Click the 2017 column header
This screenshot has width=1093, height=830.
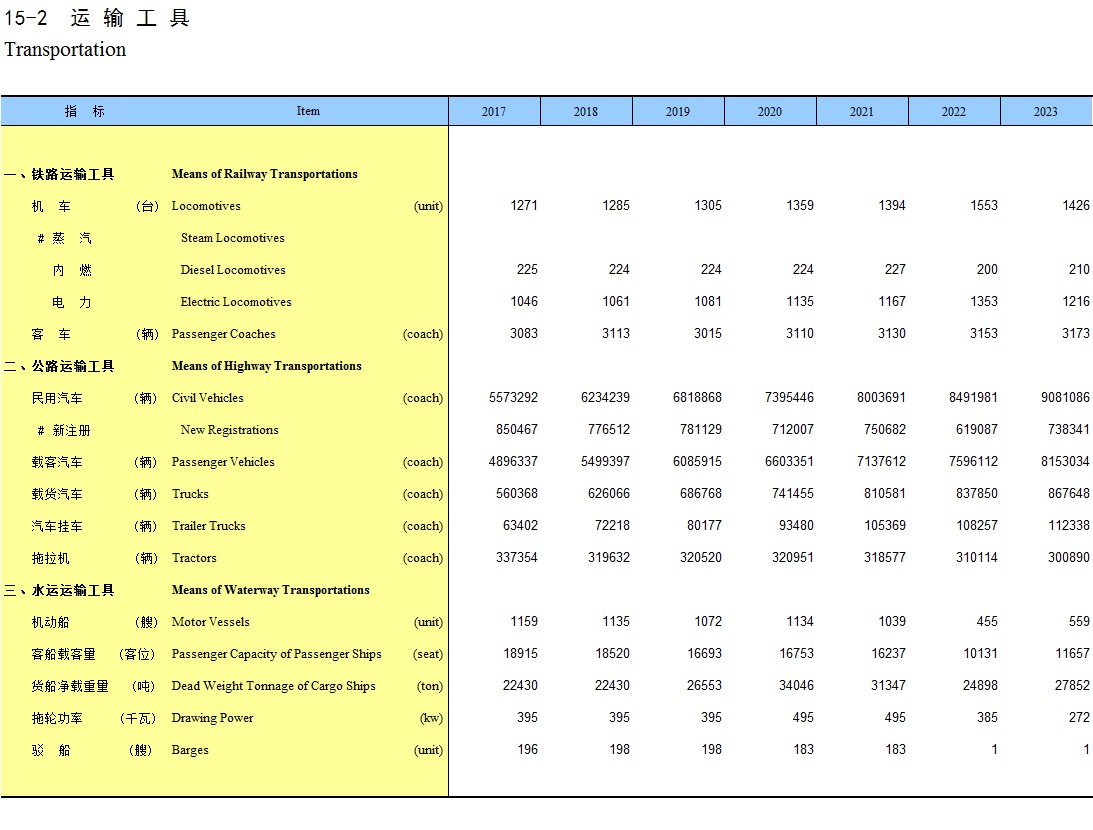pyautogui.click(x=494, y=112)
